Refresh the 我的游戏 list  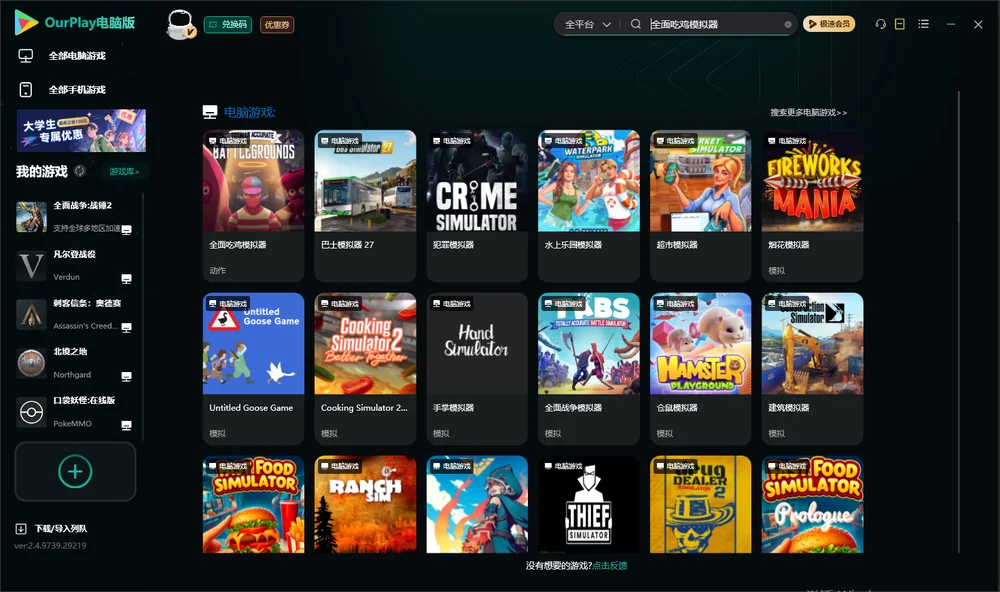80,171
